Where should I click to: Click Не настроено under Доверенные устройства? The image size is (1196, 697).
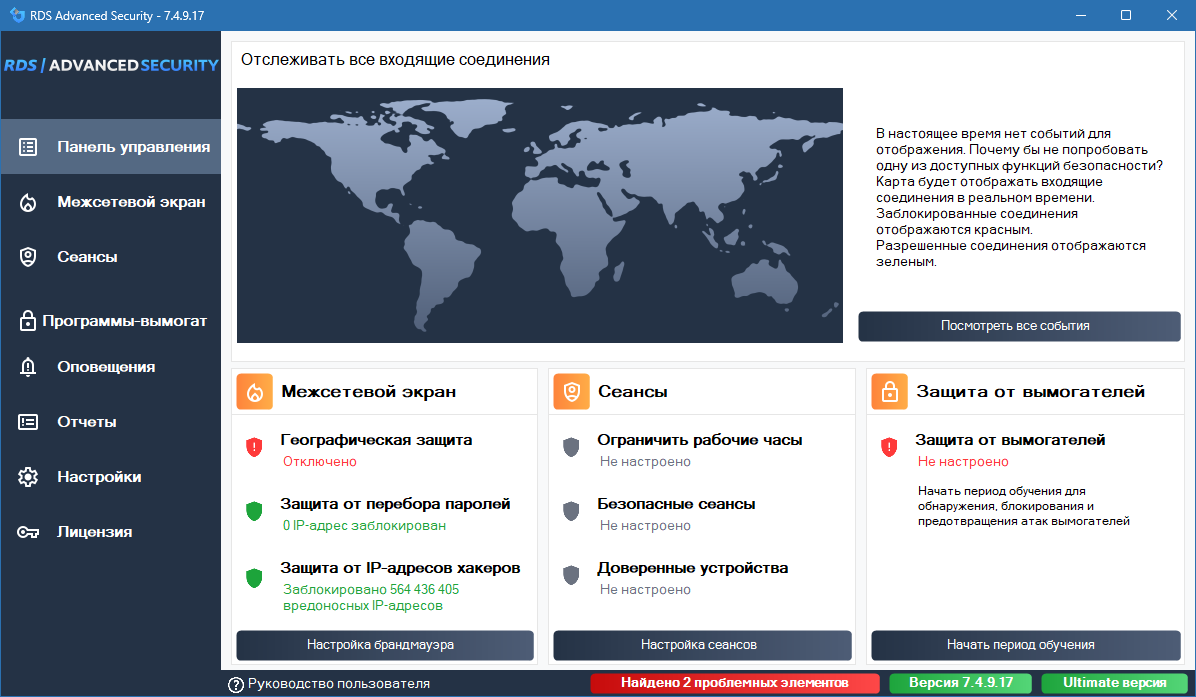[x=645, y=589]
